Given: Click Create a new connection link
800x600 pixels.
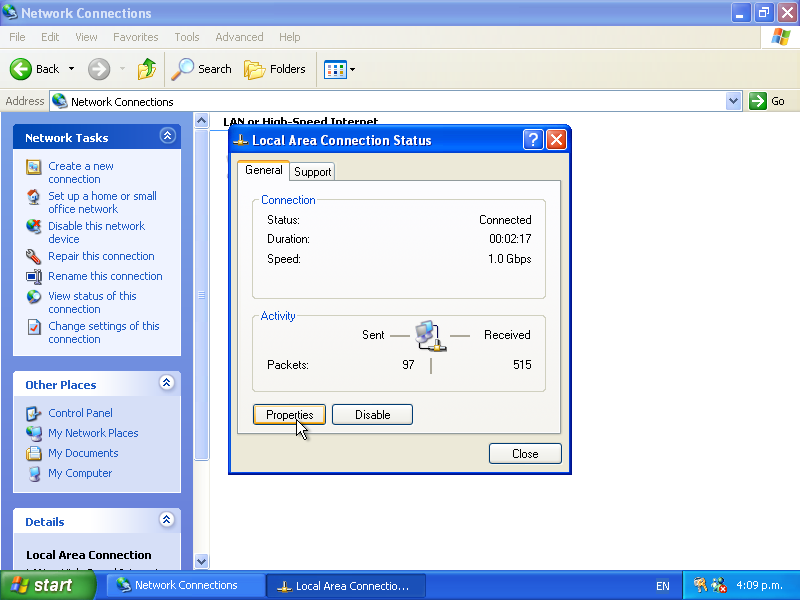Looking at the screenshot, I should 81,172.
